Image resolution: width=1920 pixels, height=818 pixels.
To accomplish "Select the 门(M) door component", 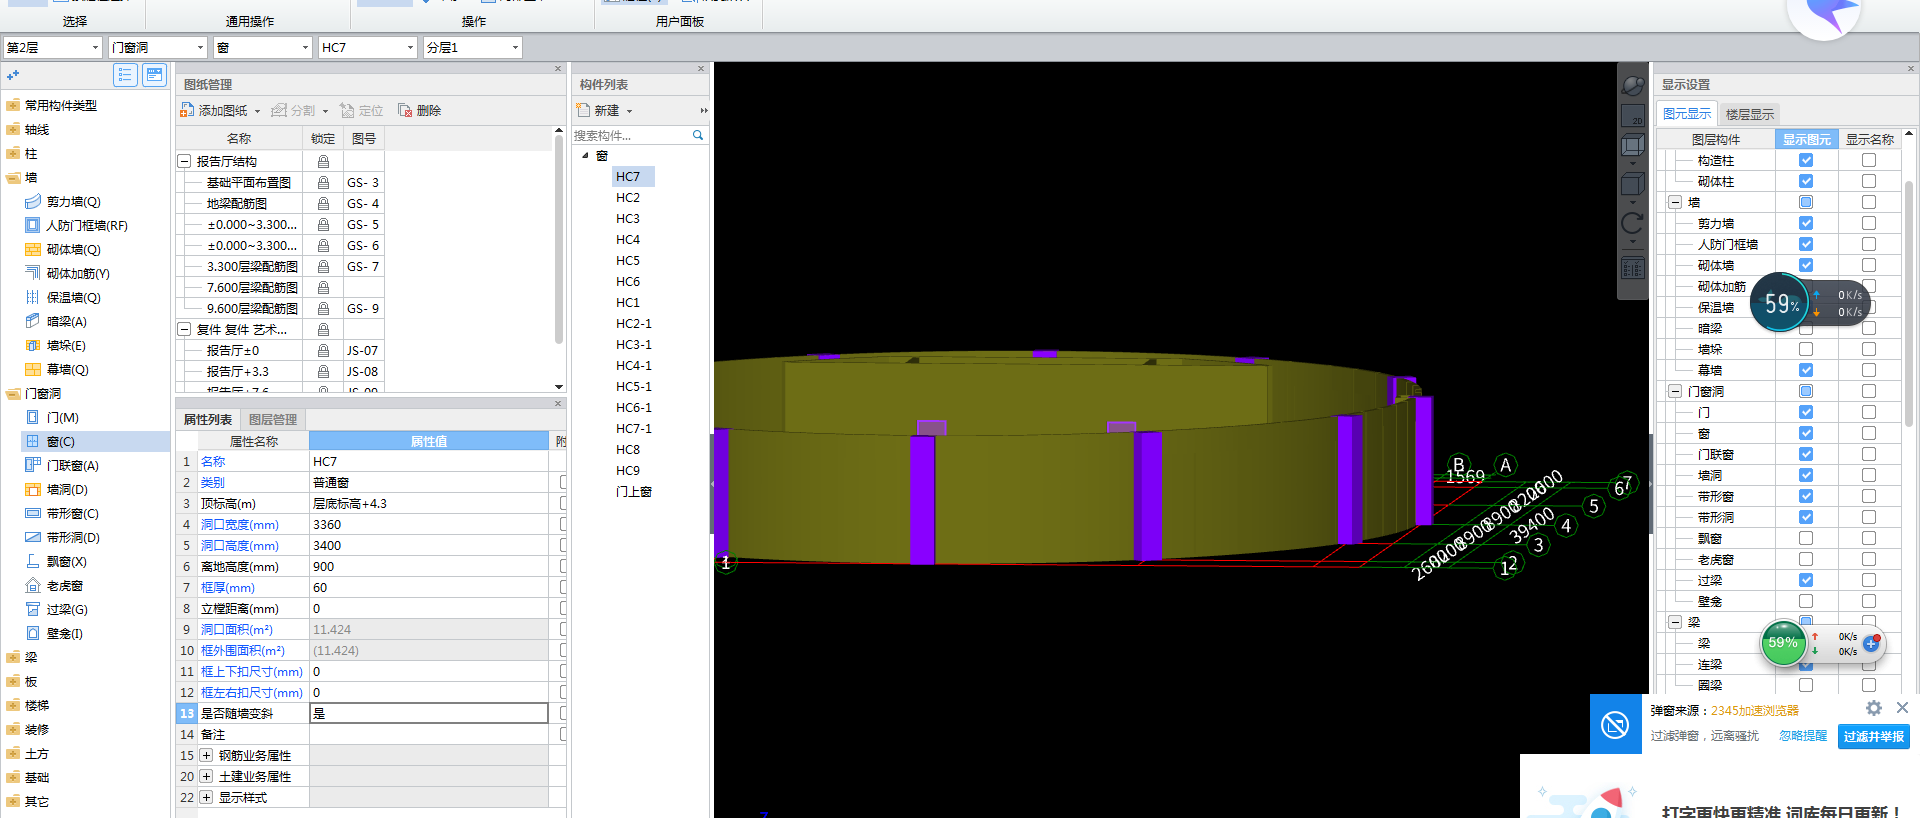I will (x=62, y=417).
